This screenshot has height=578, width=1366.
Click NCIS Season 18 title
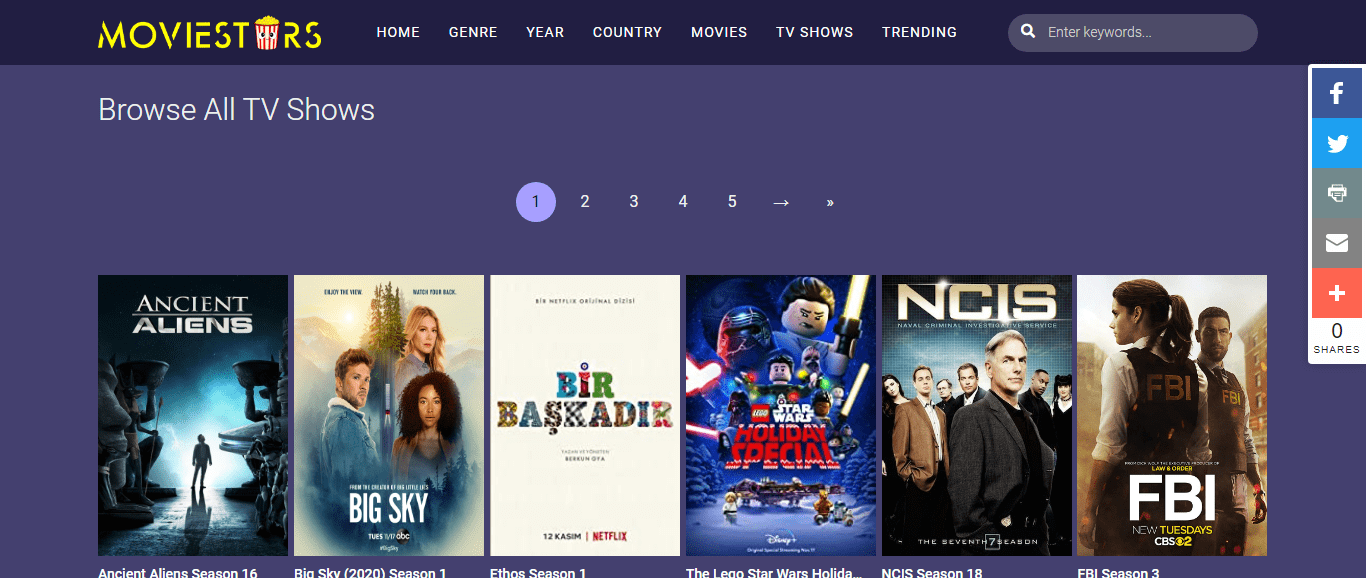coord(932,573)
